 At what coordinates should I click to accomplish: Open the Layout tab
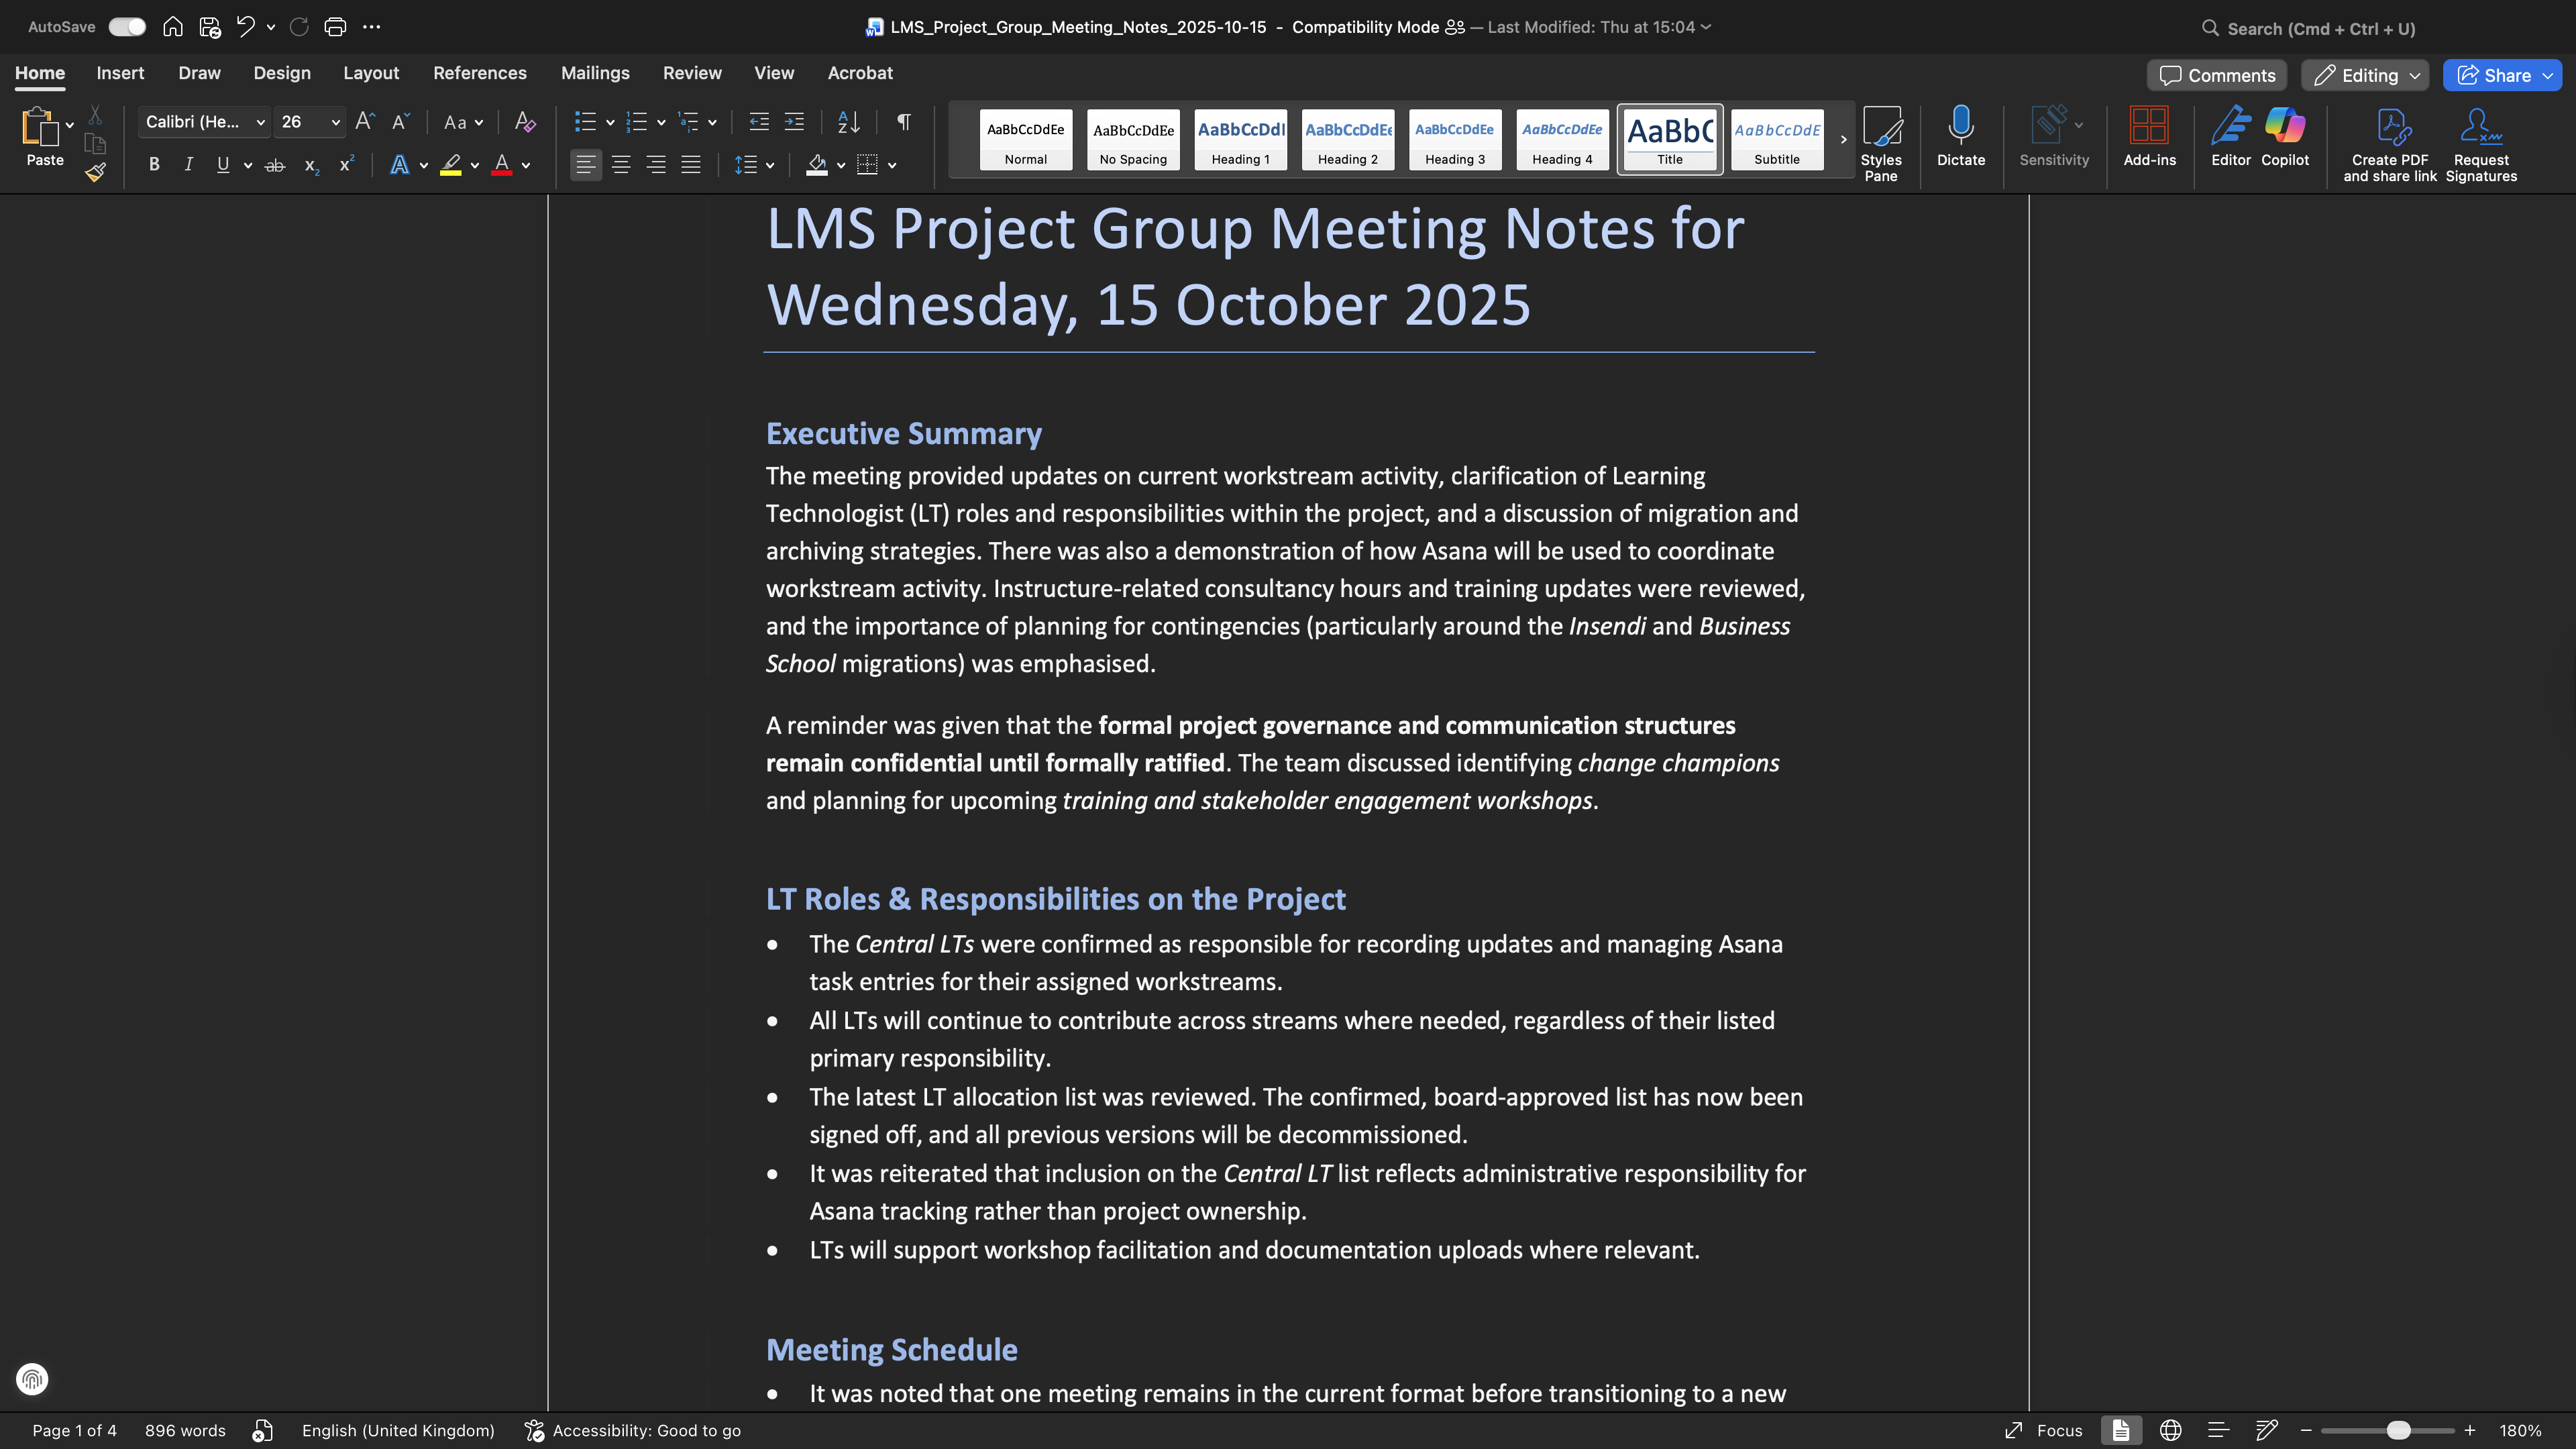tap(370, 73)
